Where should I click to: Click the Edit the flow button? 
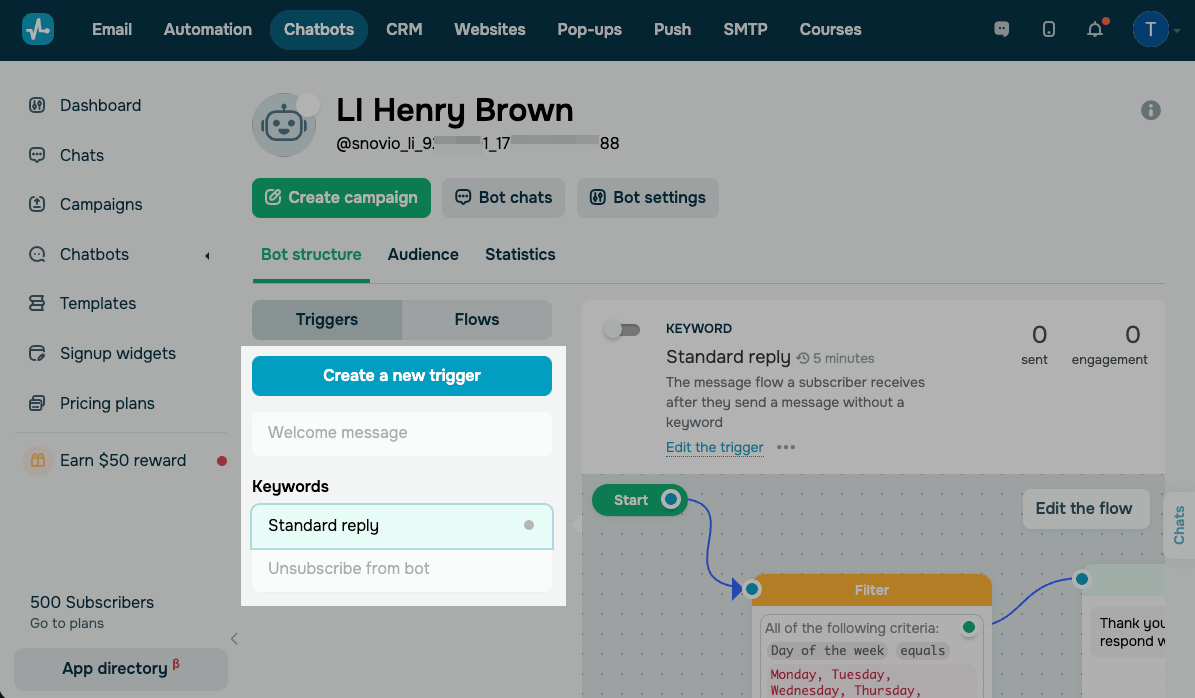coord(1084,509)
